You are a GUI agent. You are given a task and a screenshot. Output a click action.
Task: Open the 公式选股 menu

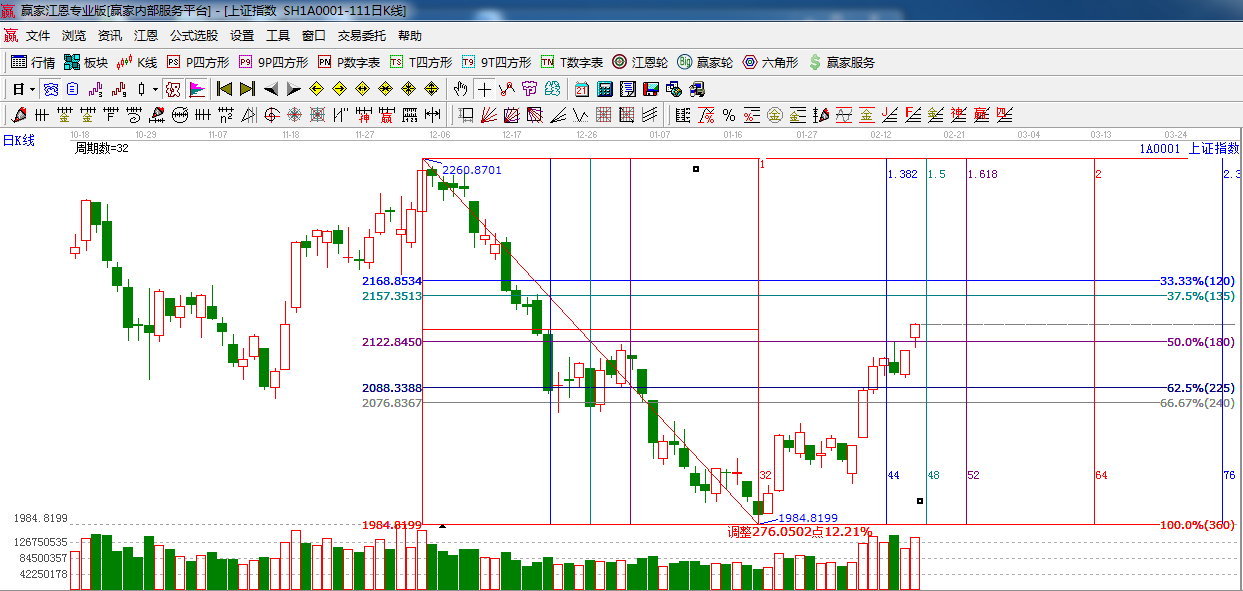(193, 35)
